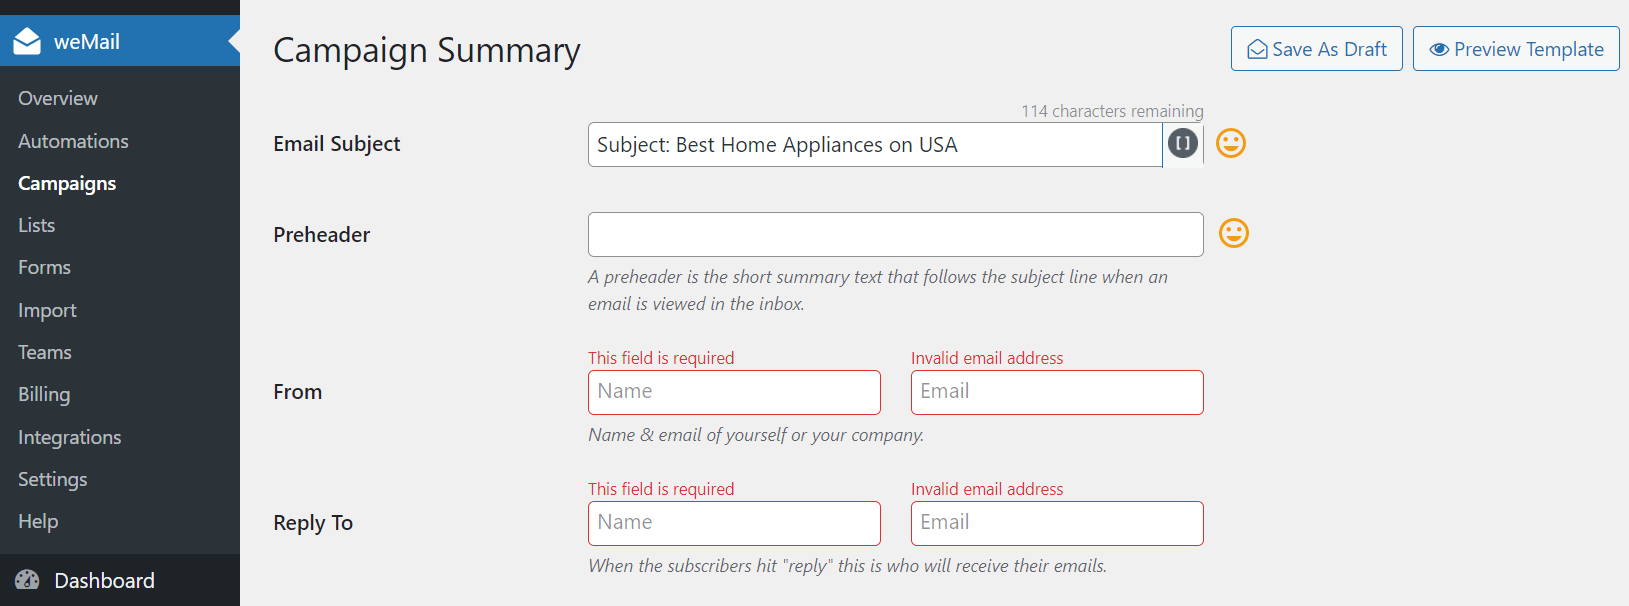Open the Import page
Viewport: 1629px width, 606px height.
[x=47, y=310]
